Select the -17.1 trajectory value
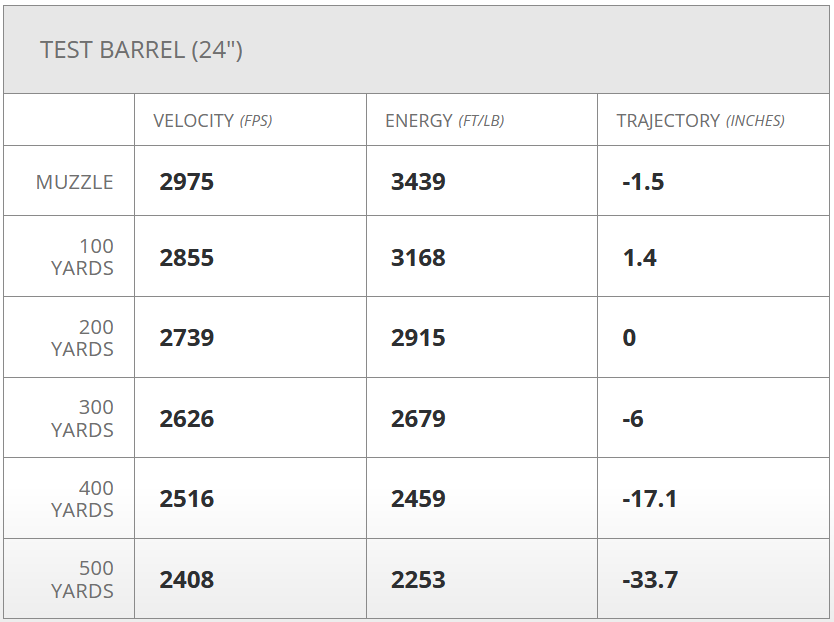This screenshot has width=834, height=622. pyautogui.click(x=649, y=499)
